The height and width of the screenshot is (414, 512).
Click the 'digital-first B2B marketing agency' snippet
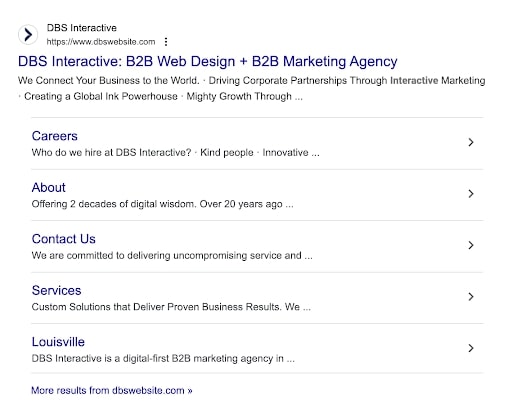pos(163,359)
